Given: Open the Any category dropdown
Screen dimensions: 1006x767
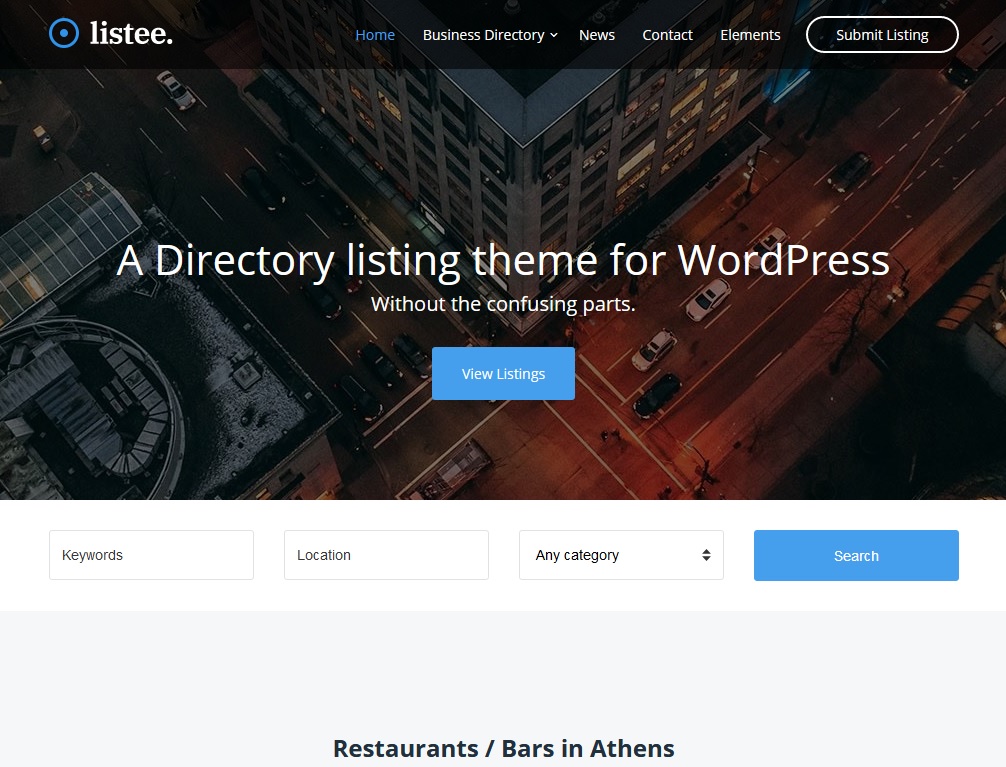Looking at the screenshot, I should (x=621, y=555).
